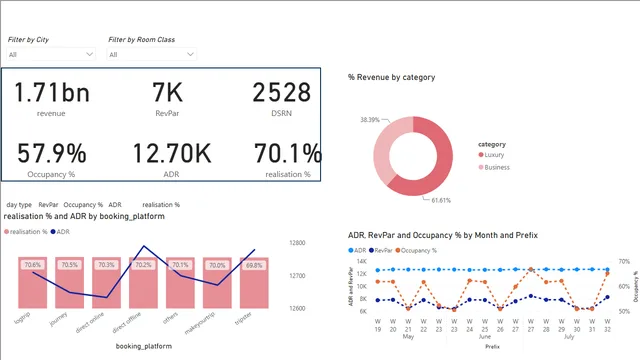The image size is (640, 360).
Task: Click the Luxury legend color marker
Action: [481, 155]
